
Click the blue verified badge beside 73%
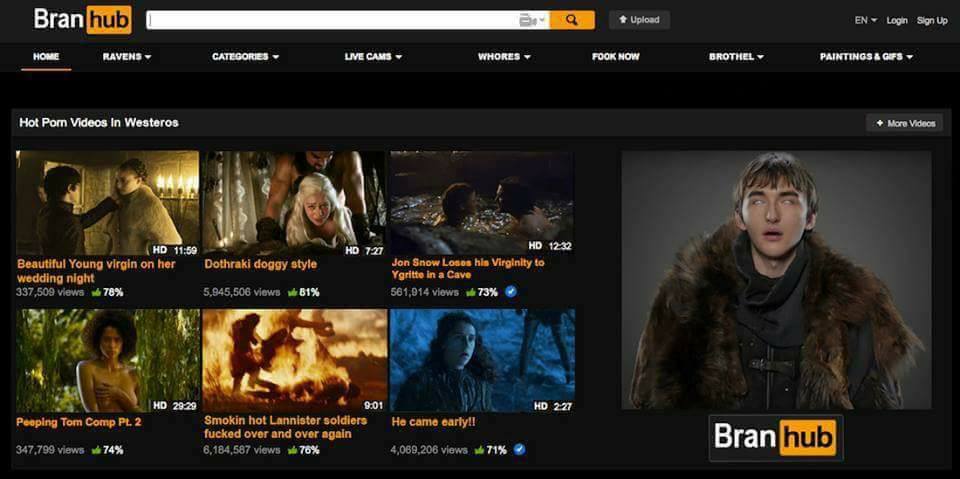click(x=511, y=292)
